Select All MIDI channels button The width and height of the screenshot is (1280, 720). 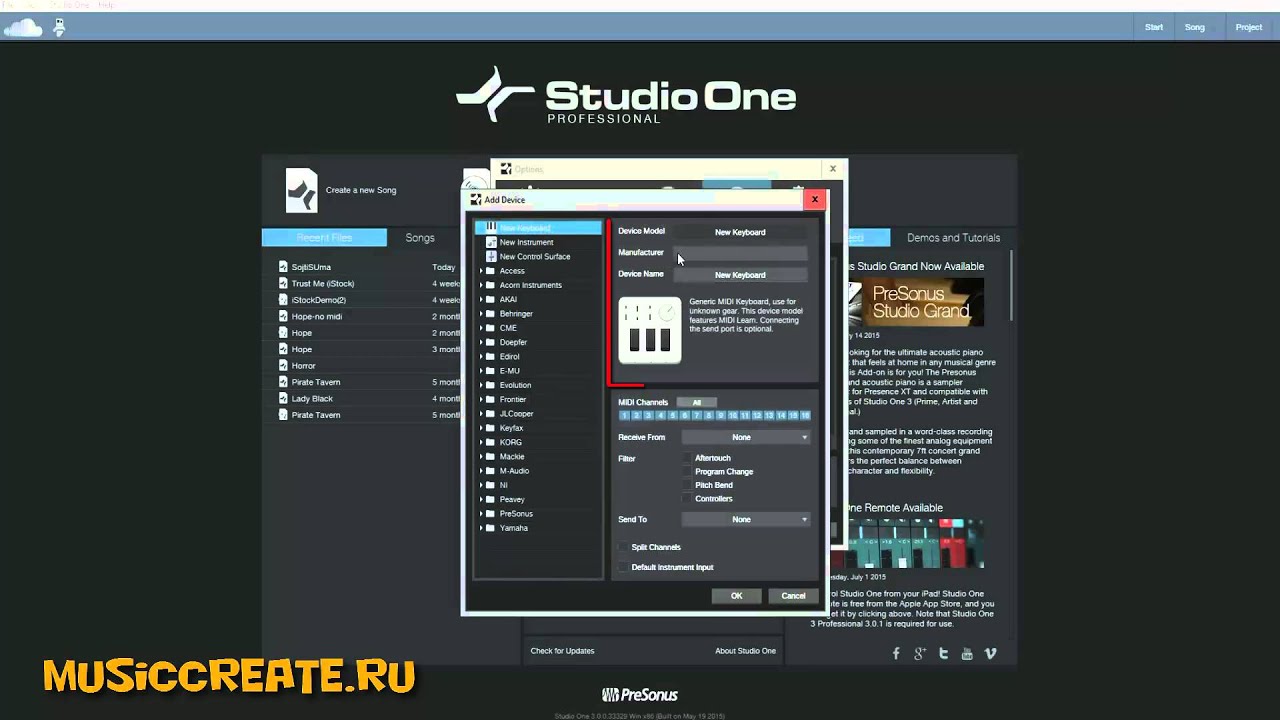click(x=697, y=402)
